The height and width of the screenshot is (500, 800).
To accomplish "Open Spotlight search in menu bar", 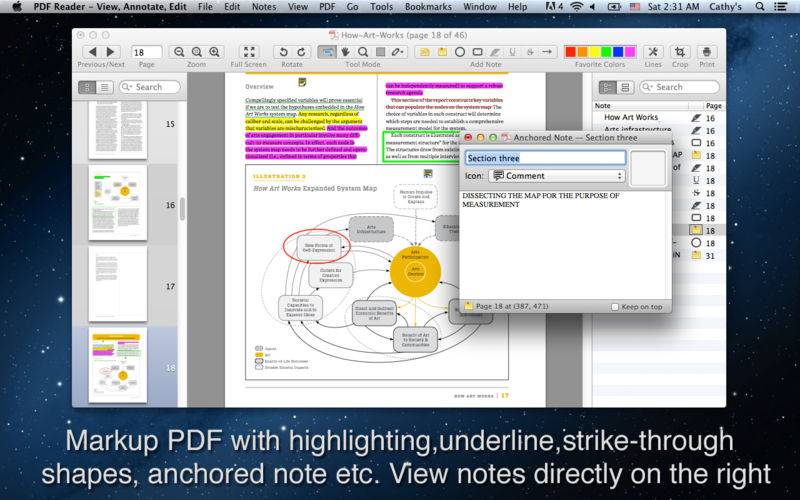I will (x=760, y=7).
